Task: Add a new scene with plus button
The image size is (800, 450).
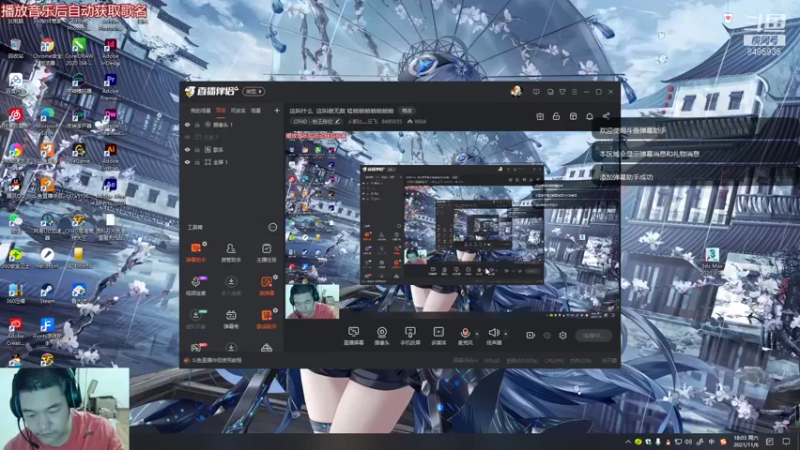Action: pyautogui.click(x=277, y=110)
